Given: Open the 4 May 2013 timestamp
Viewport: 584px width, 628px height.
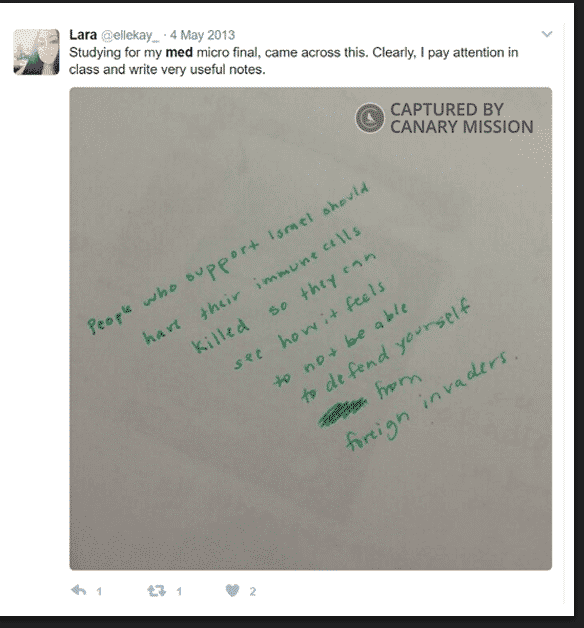Looking at the screenshot, I should [202, 35].
